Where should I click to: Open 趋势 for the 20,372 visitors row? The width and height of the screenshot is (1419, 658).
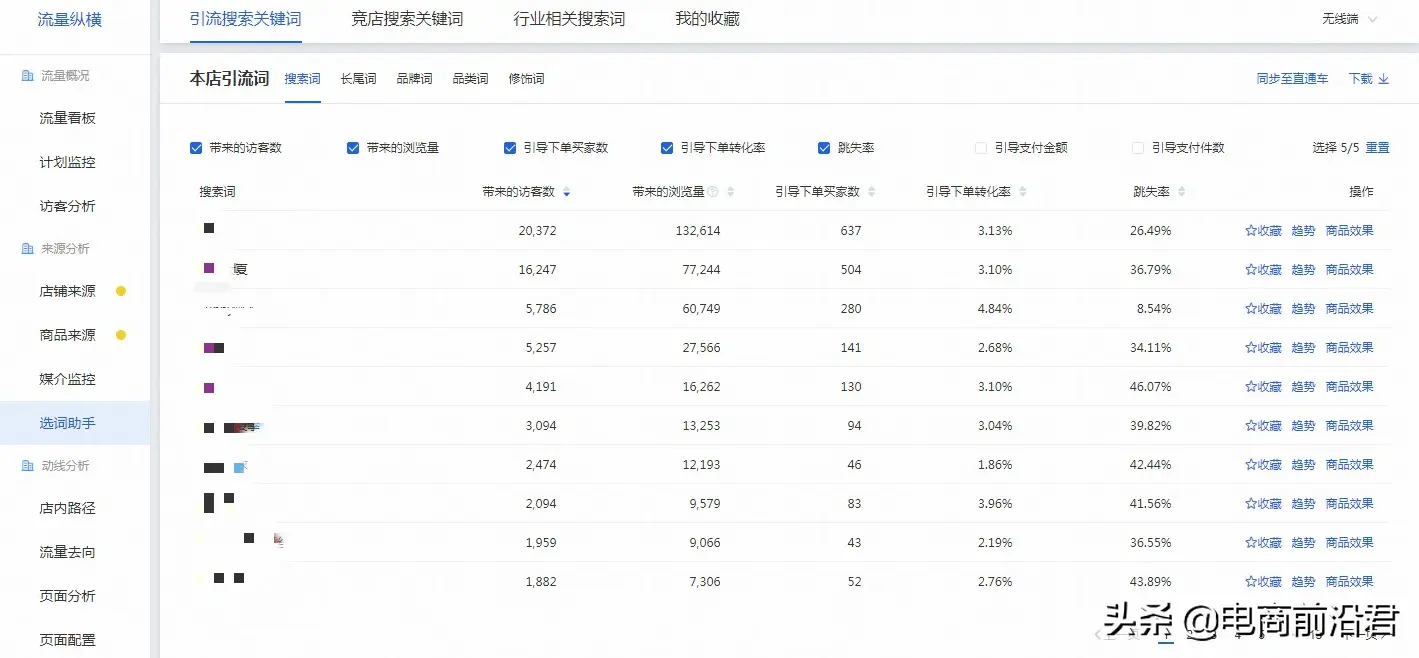pyautogui.click(x=1303, y=231)
